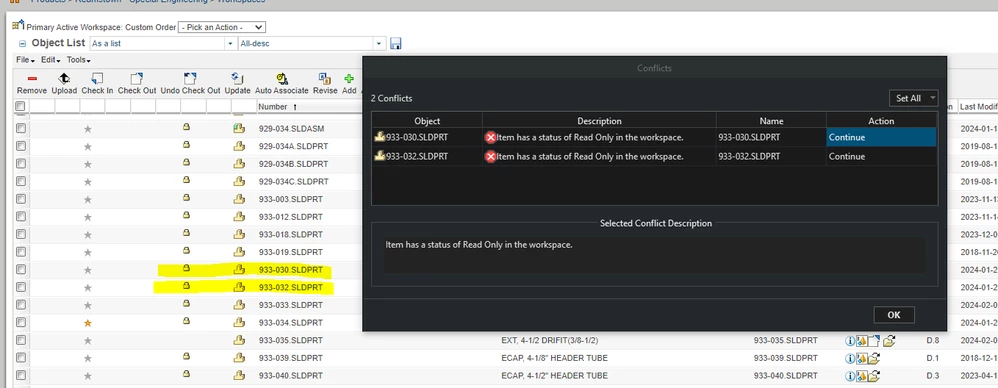Click 933-033.SLDPRT in the object list
998x388 pixels.
click(291, 305)
